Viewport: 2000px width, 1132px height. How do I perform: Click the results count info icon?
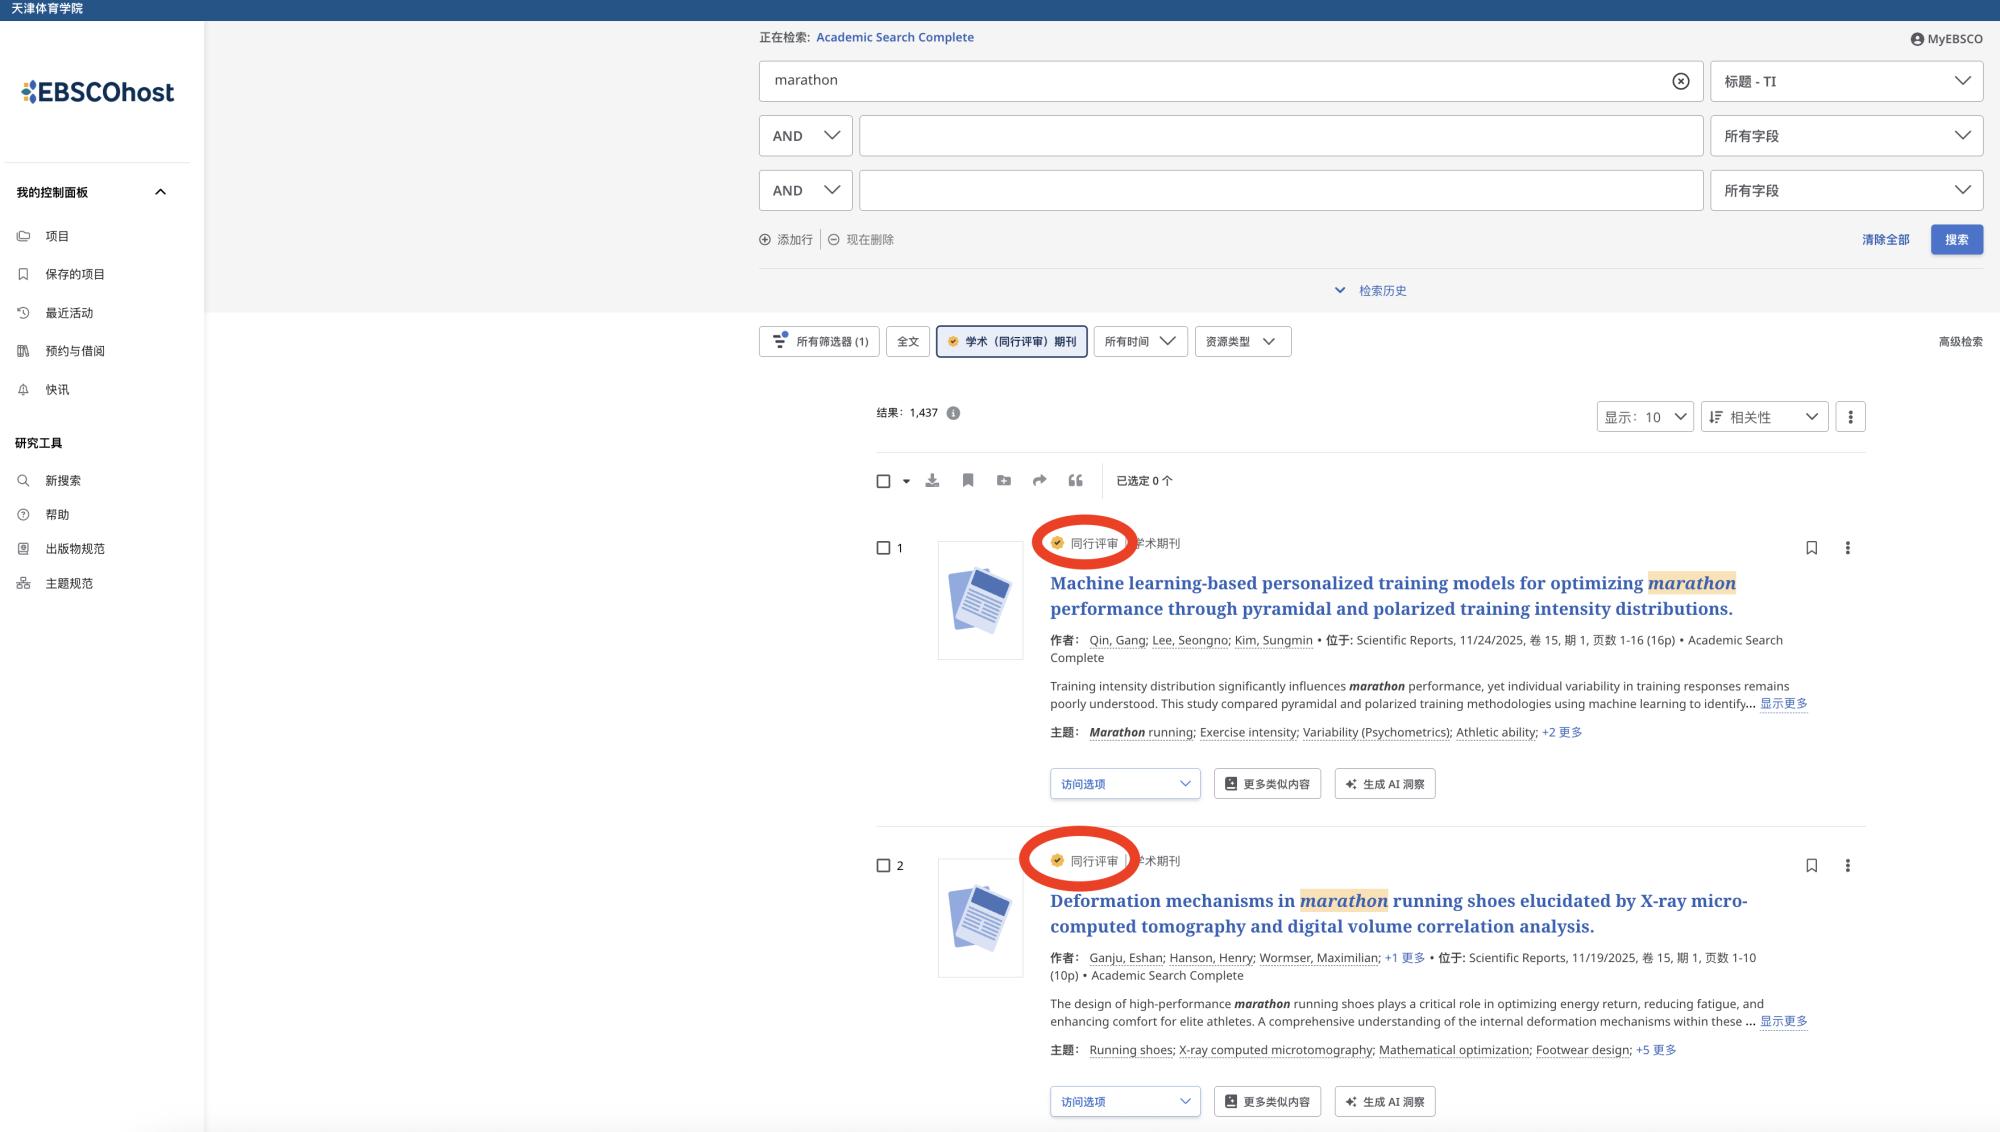pos(953,413)
